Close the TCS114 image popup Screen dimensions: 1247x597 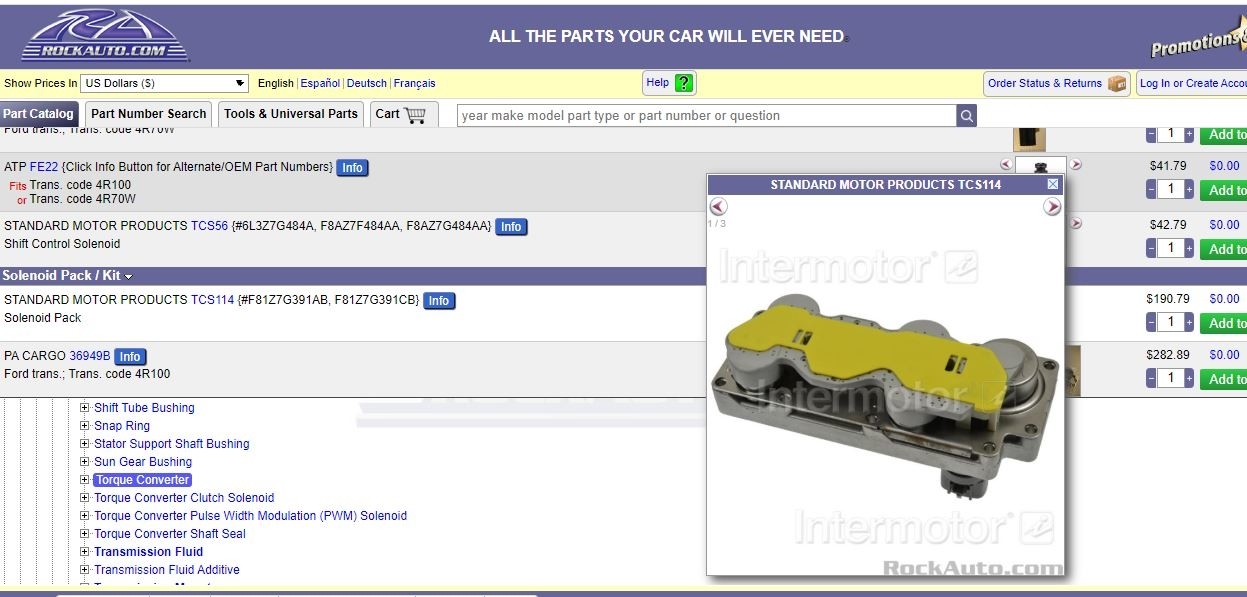pyautogui.click(x=1052, y=184)
